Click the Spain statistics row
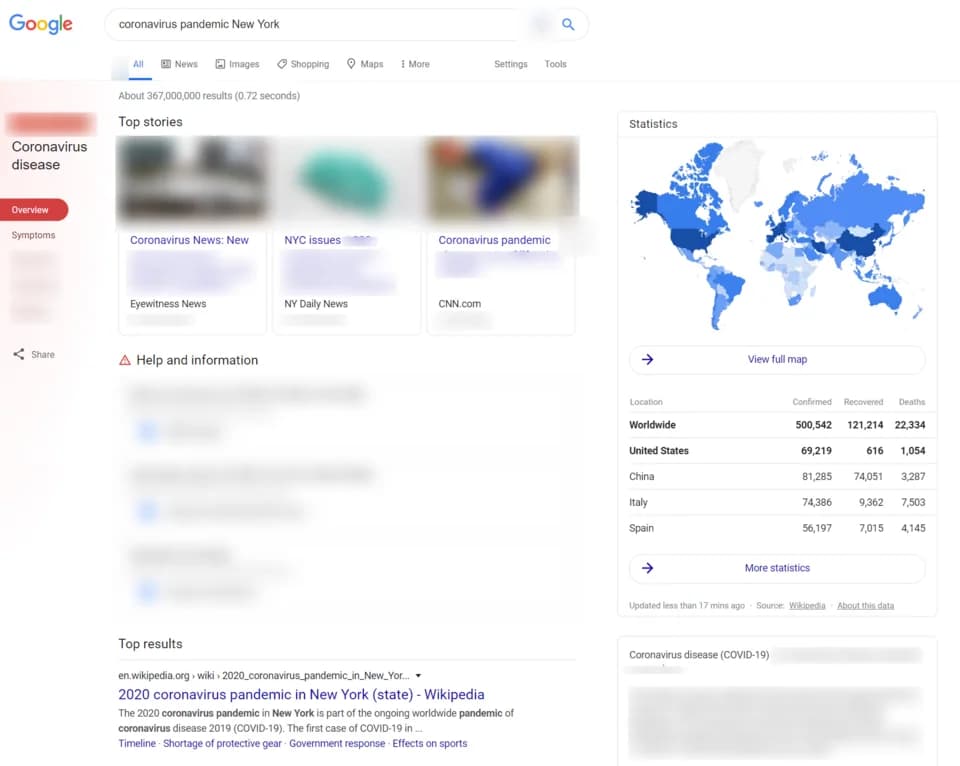The image size is (960, 766). click(x=778, y=528)
